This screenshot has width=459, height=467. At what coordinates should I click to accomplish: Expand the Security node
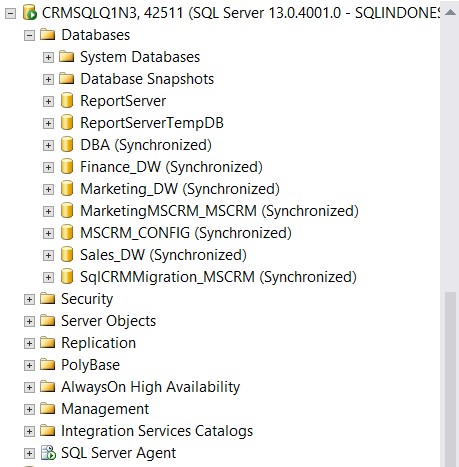point(29,299)
